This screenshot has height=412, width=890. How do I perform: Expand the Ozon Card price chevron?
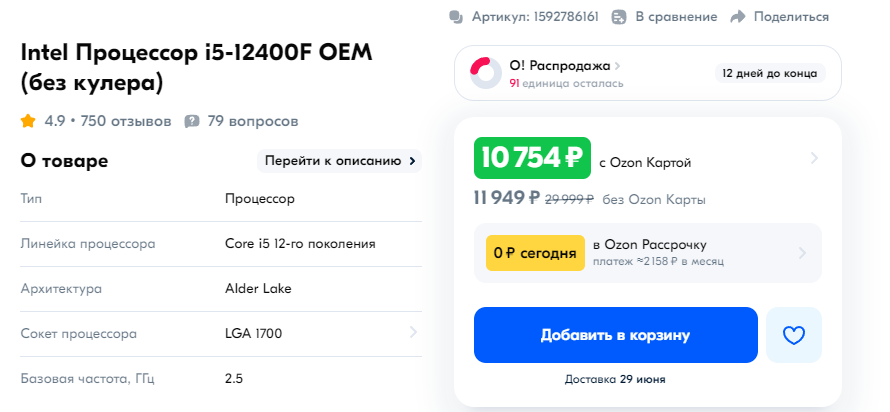pos(814,158)
